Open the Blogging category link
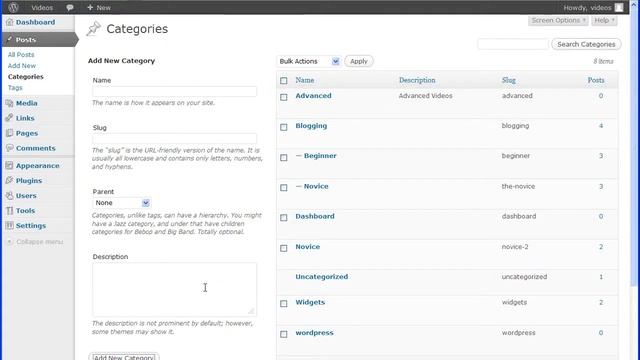Image resolution: width=640 pixels, height=360 pixels. 311,126
